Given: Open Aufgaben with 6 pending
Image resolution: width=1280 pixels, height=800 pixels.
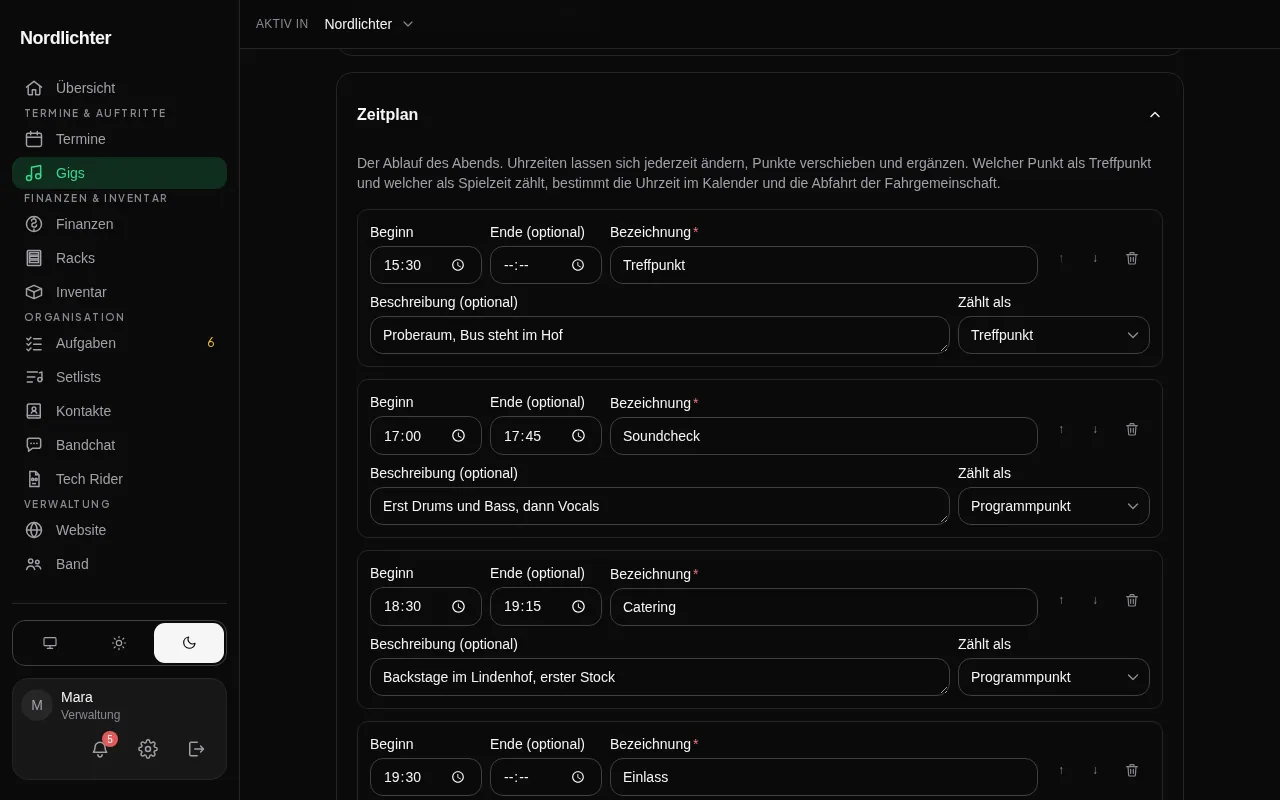Looking at the screenshot, I should coord(119,343).
